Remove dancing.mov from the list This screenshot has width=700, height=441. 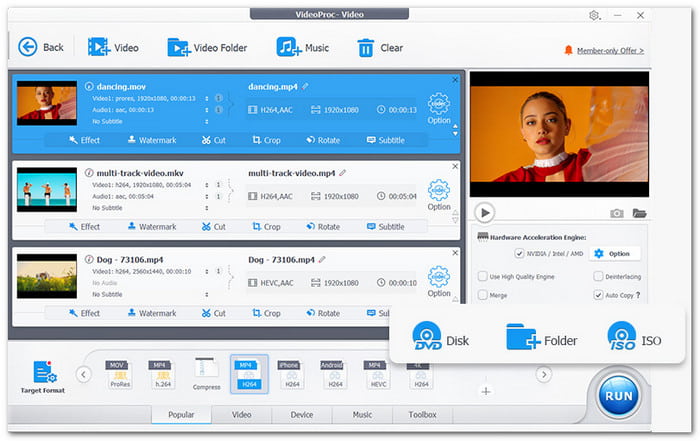pos(455,80)
